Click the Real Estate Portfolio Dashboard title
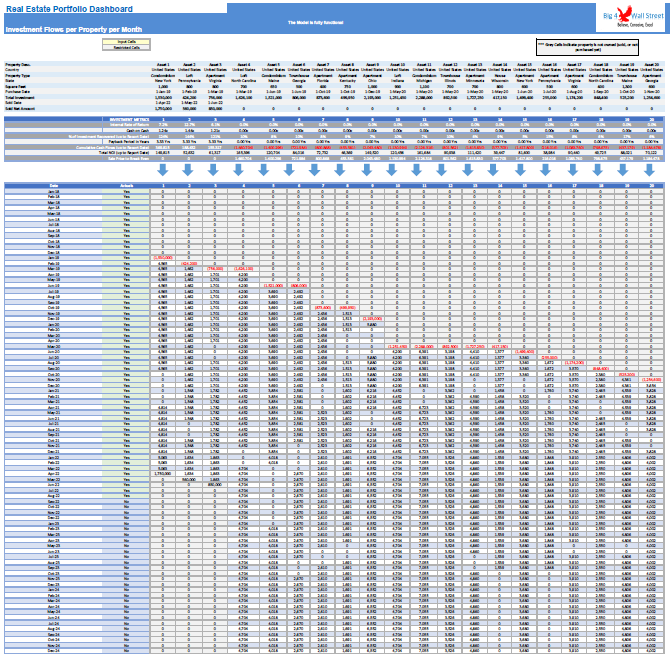The width and height of the screenshot is (670, 660). [69, 9]
